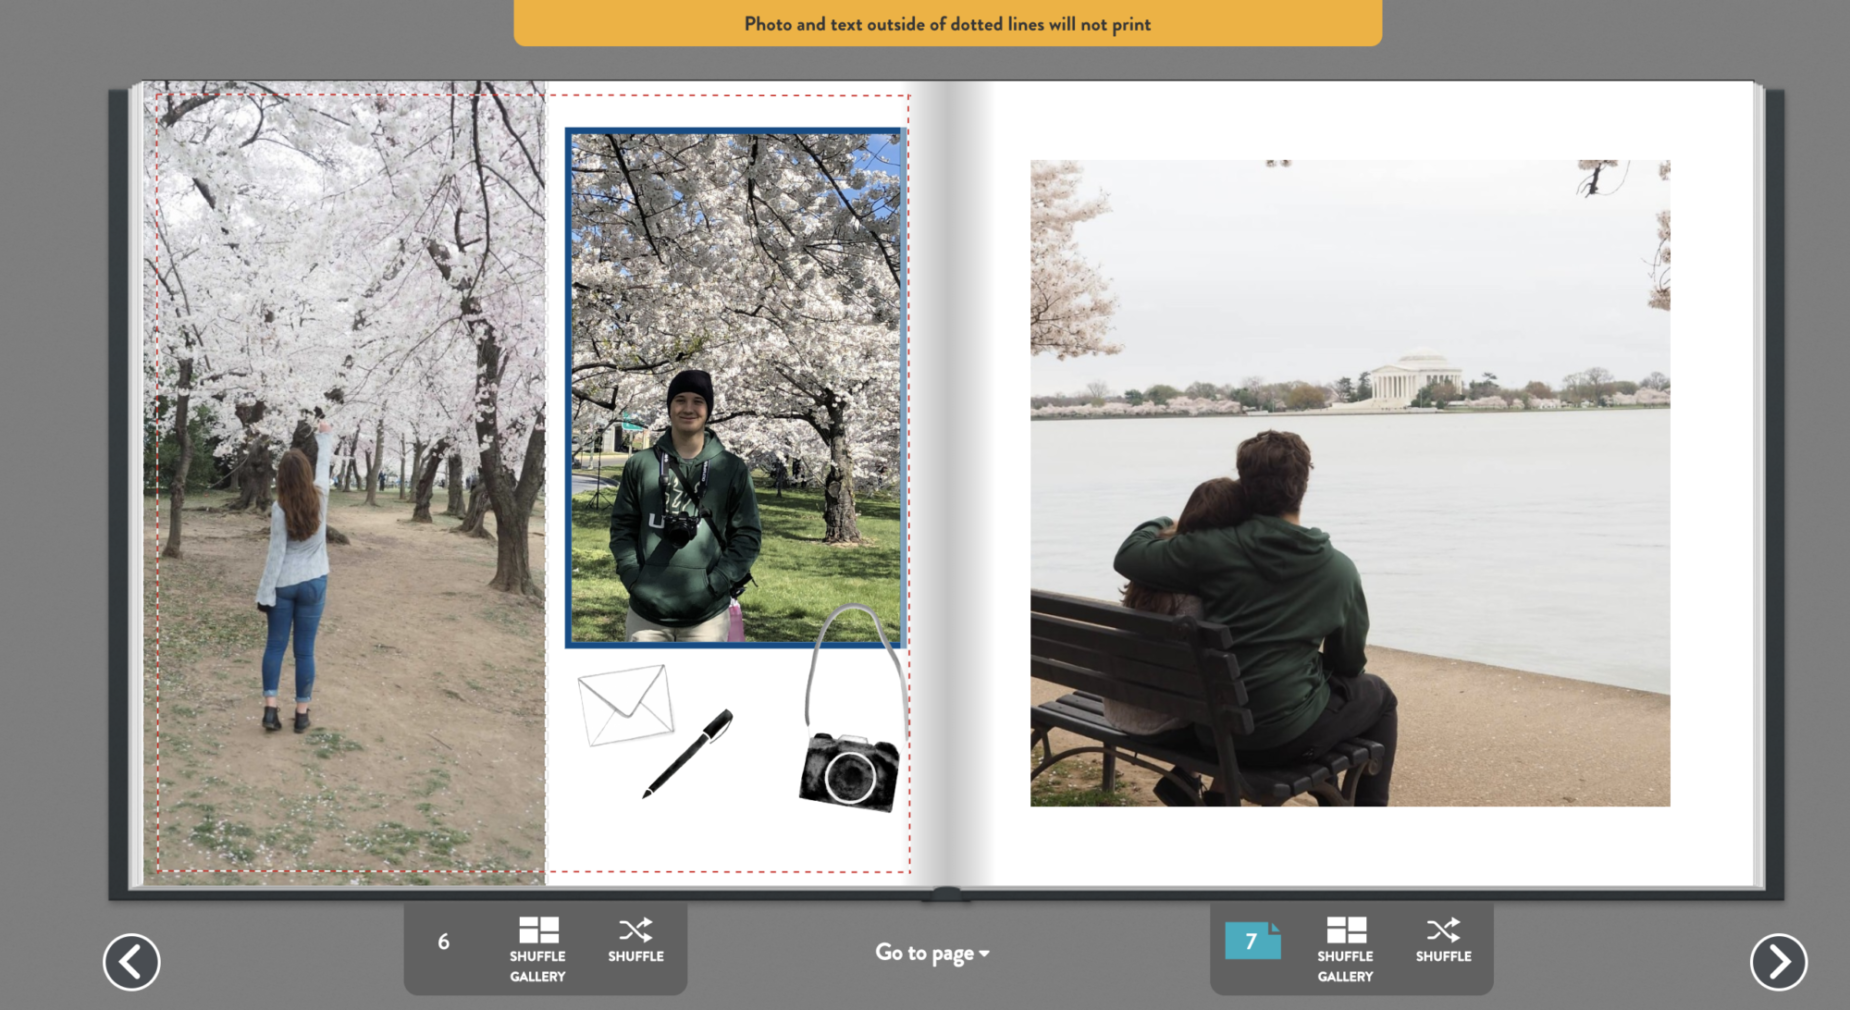Select the black pen sticker
This screenshot has height=1010, width=1850.
688,753
